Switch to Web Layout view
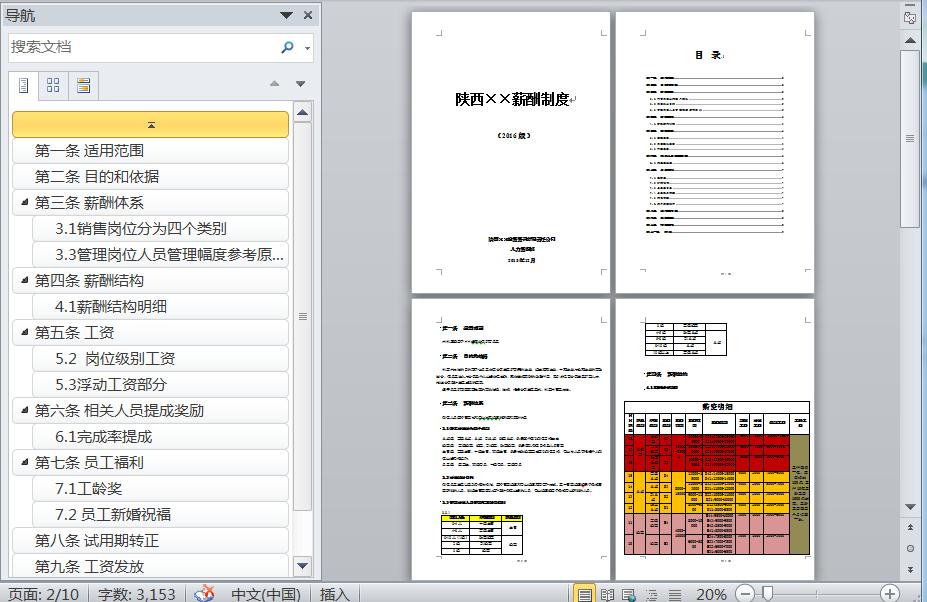 click(629, 594)
